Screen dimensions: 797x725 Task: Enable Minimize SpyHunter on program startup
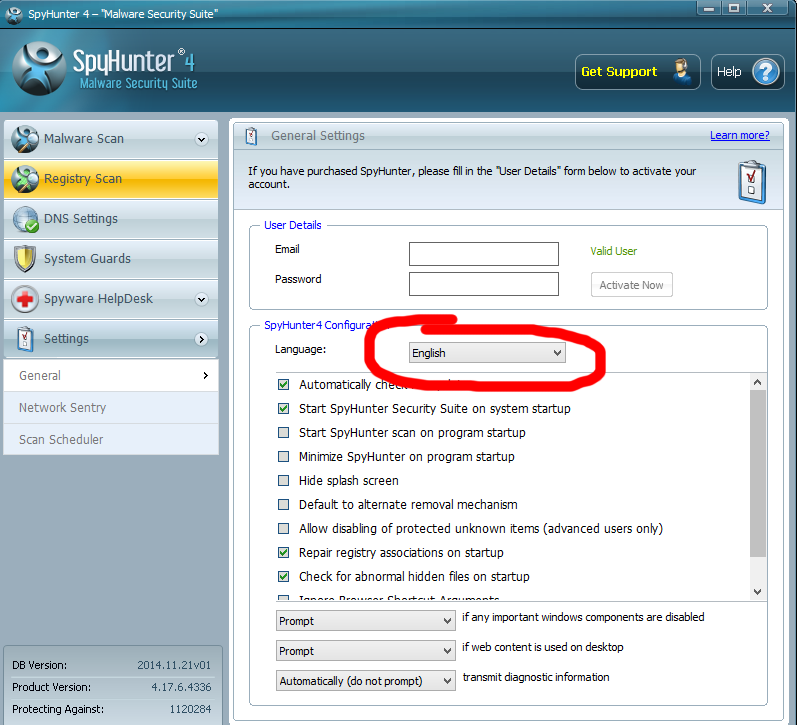(x=284, y=457)
